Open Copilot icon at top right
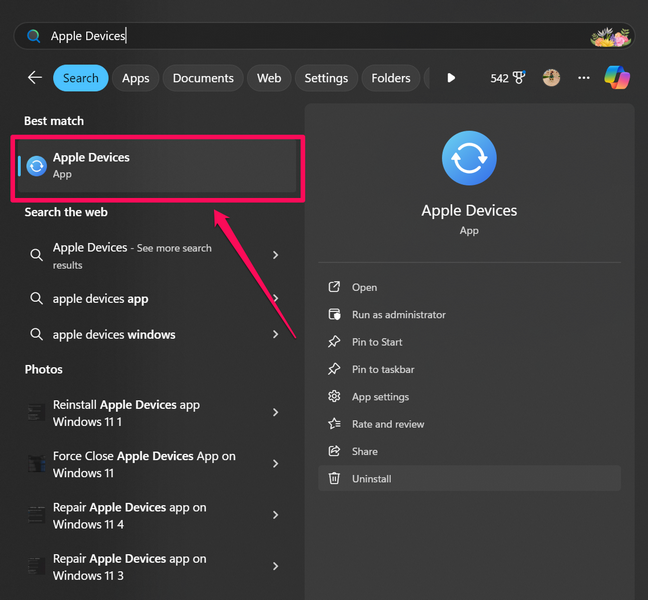 pos(617,78)
